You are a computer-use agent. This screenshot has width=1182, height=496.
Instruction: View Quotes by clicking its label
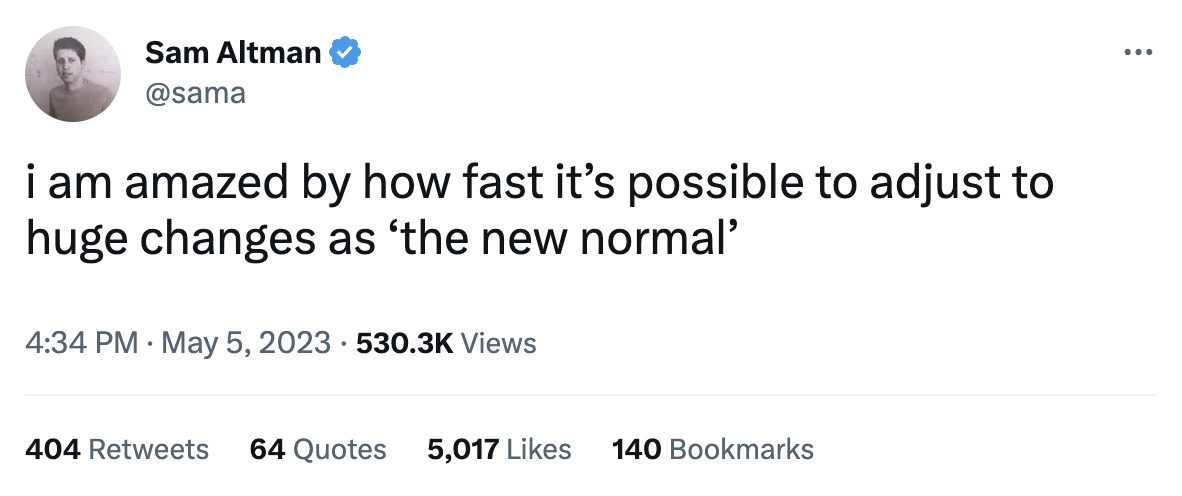coord(341,450)
